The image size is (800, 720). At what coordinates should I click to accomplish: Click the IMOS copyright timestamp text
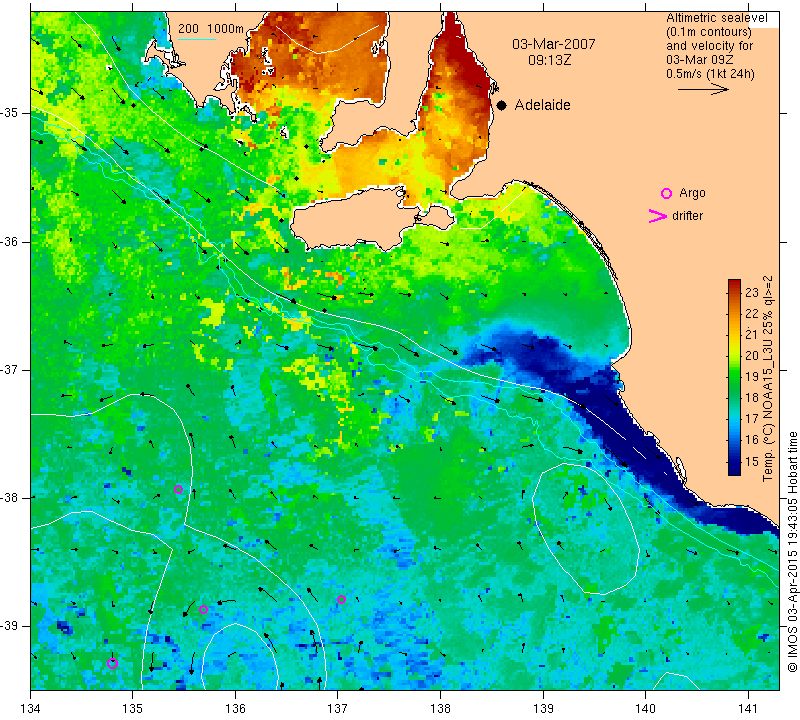click(792, 551)
